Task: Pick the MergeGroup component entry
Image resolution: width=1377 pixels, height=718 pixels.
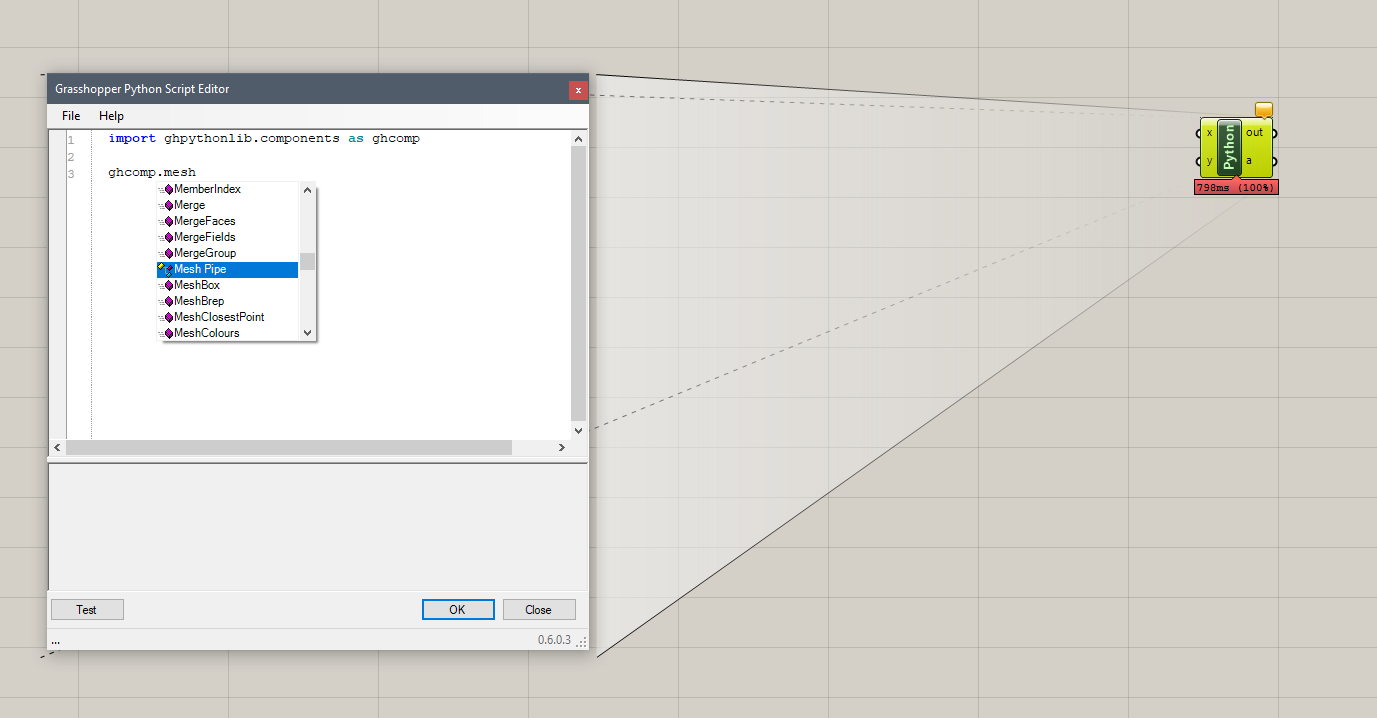Action: [202, 253]
